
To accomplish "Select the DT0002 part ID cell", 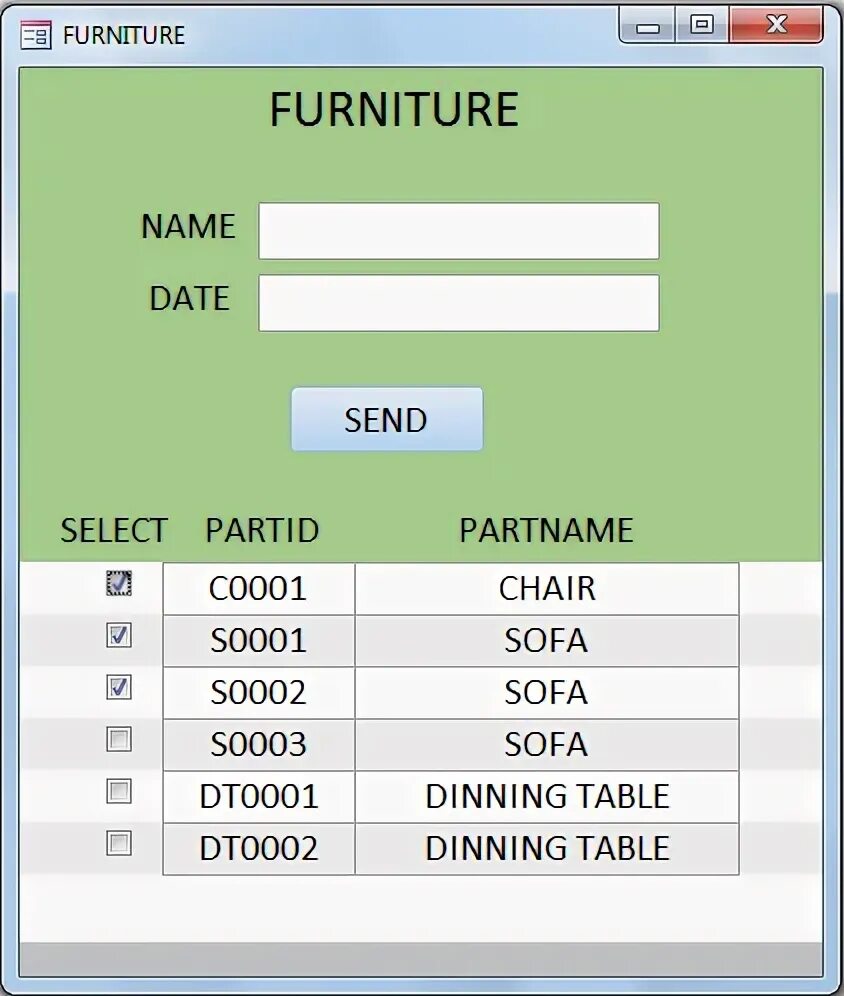I will pos(258,848).
